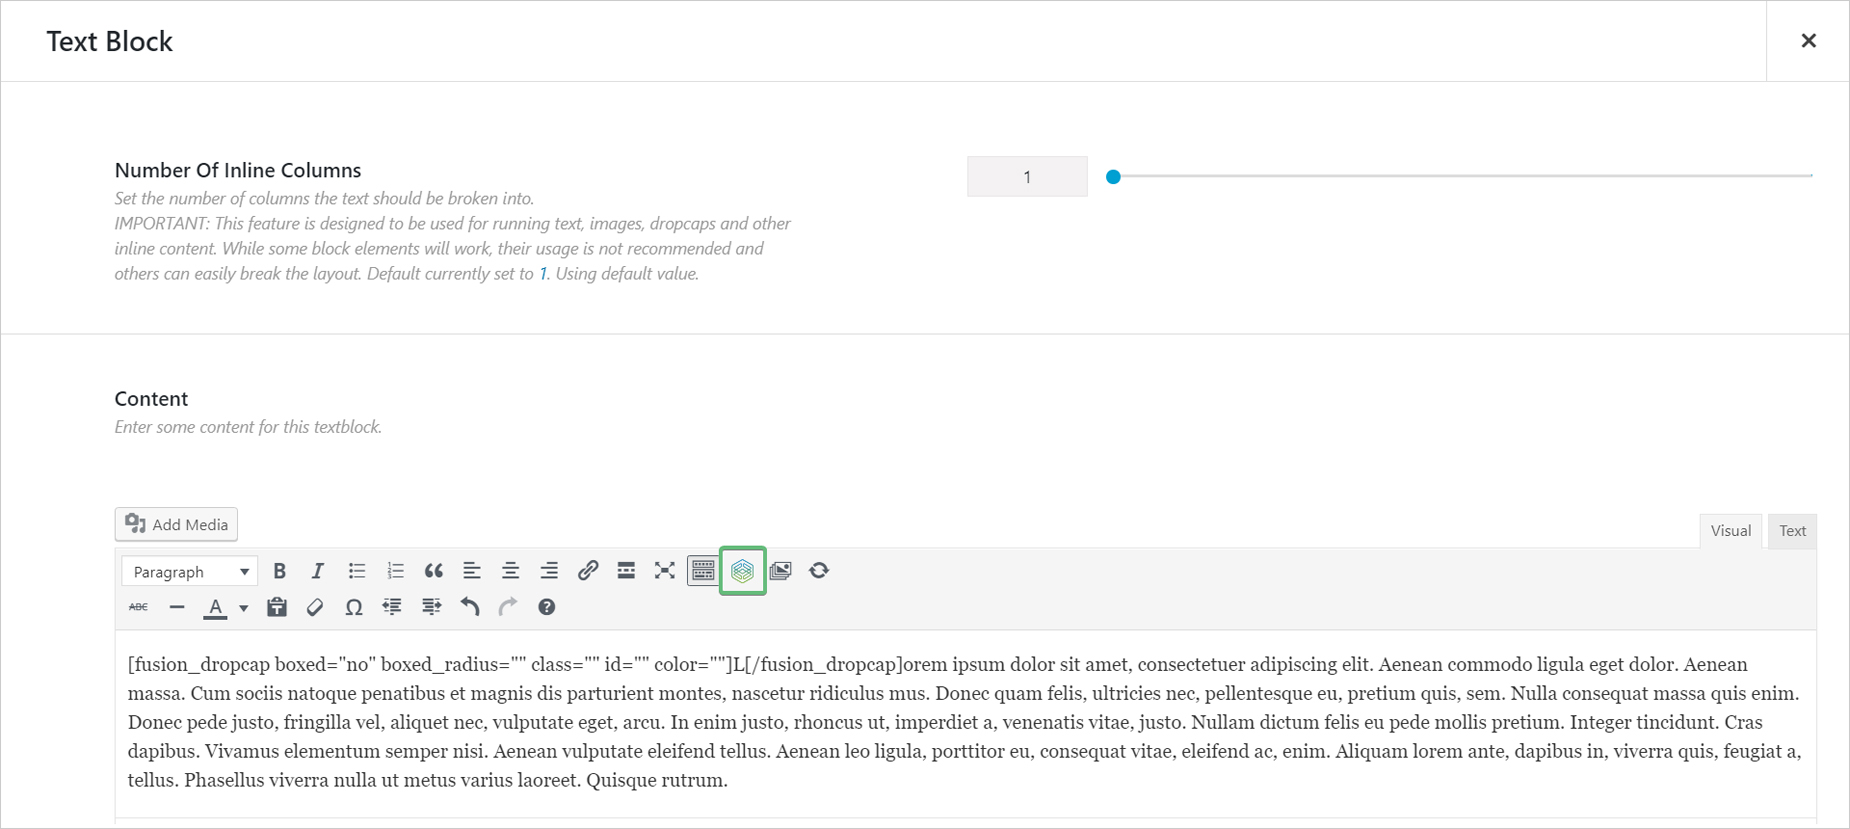Click the default value link '1'
Viewport: 1850px width, 829px height.
coord(543,274)
